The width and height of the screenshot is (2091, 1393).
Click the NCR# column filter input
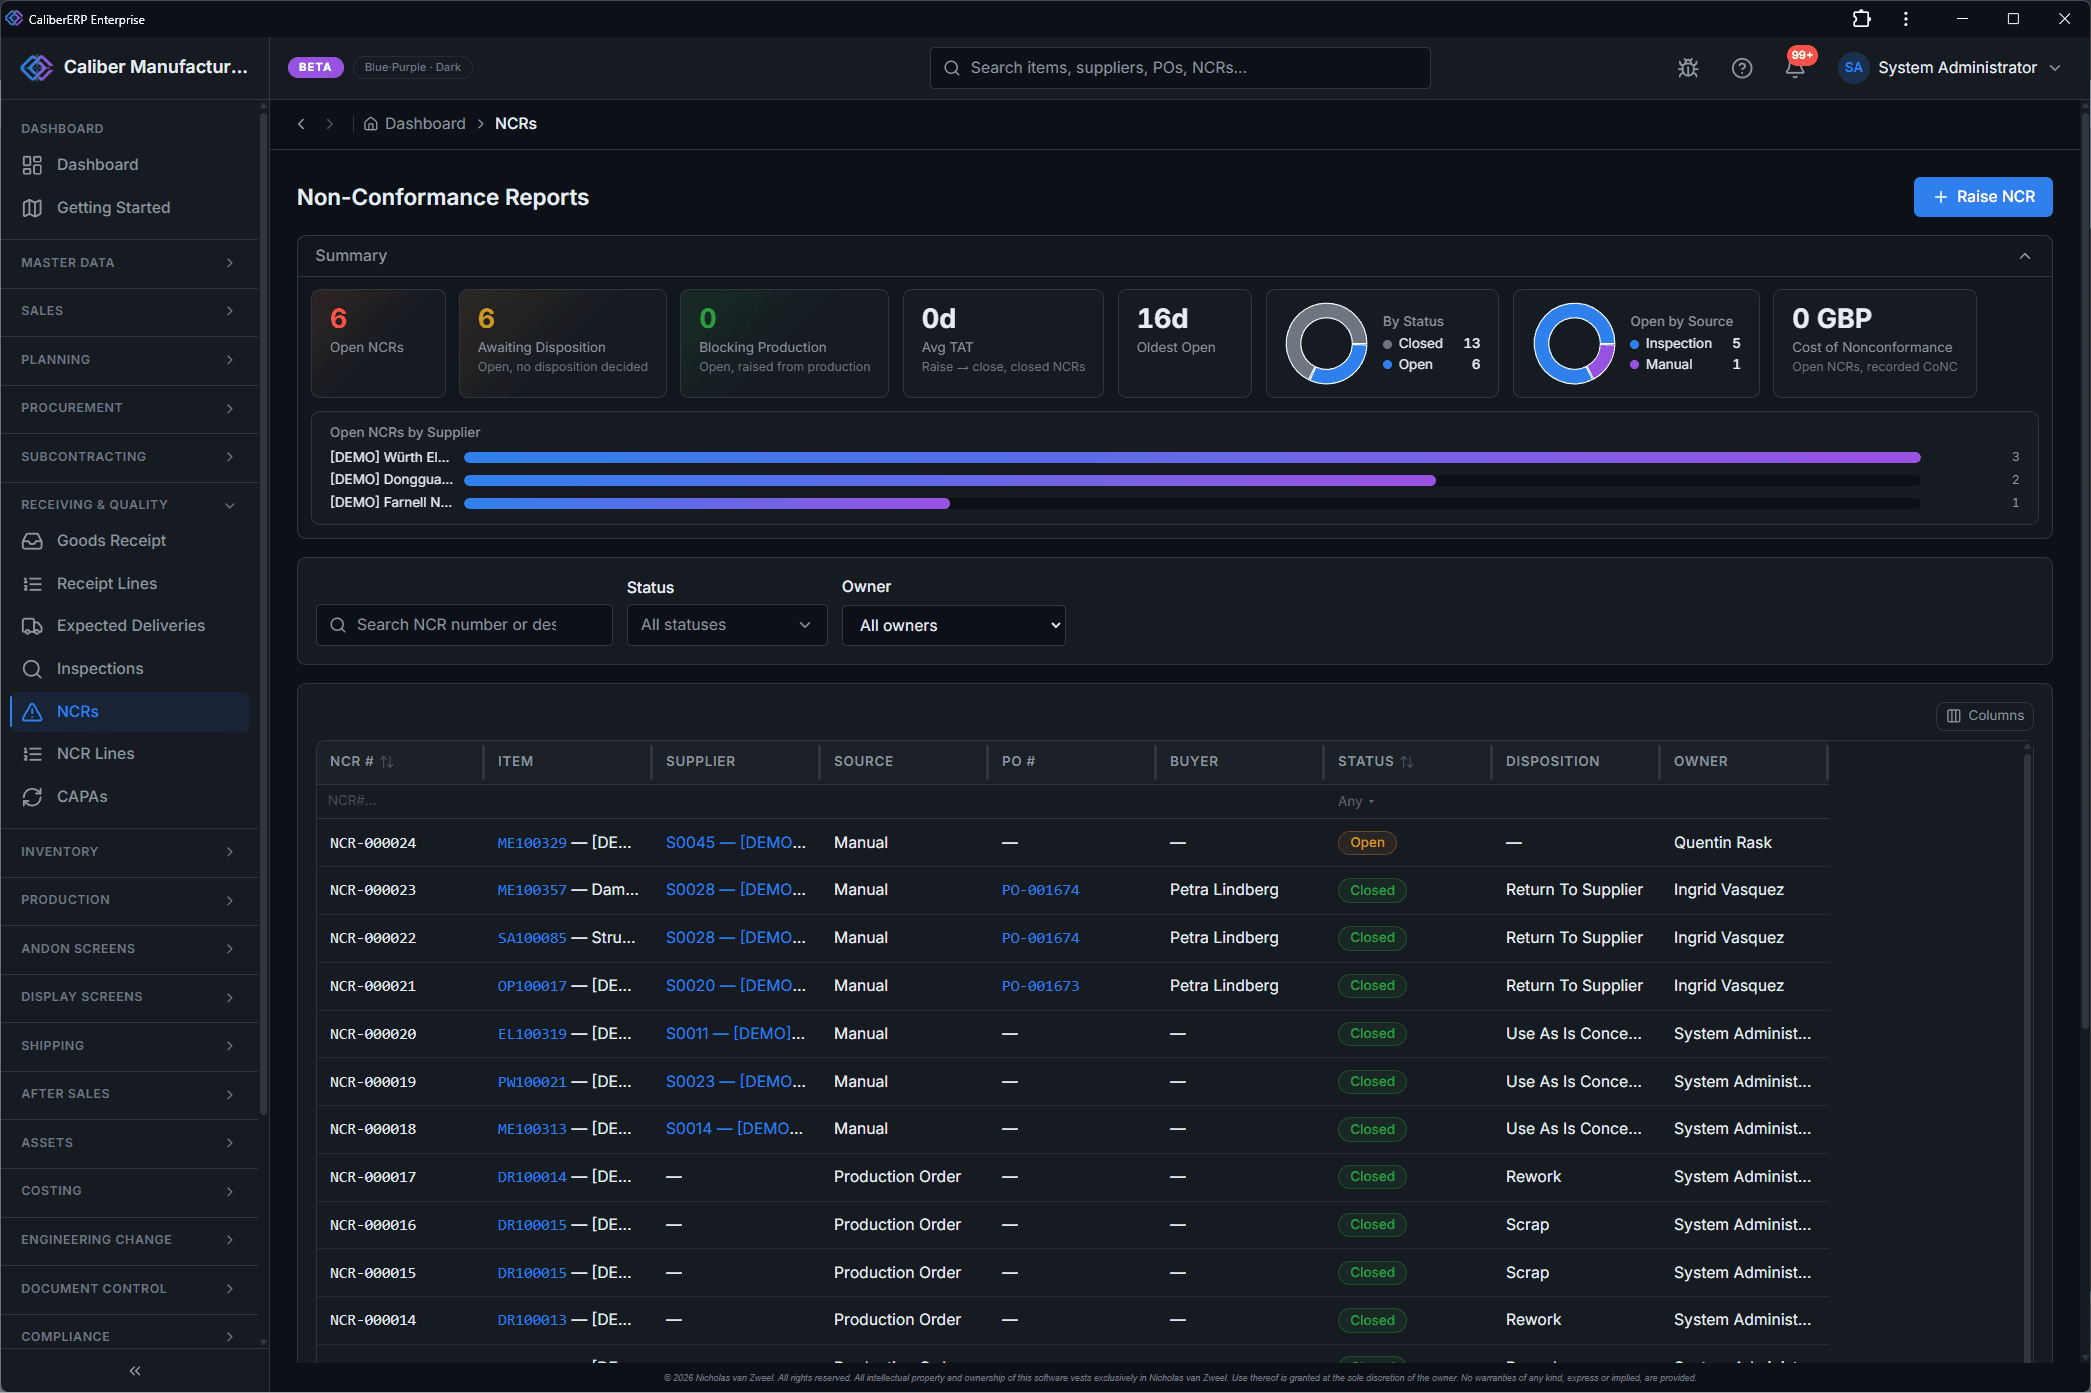click(x=400, y=802)
